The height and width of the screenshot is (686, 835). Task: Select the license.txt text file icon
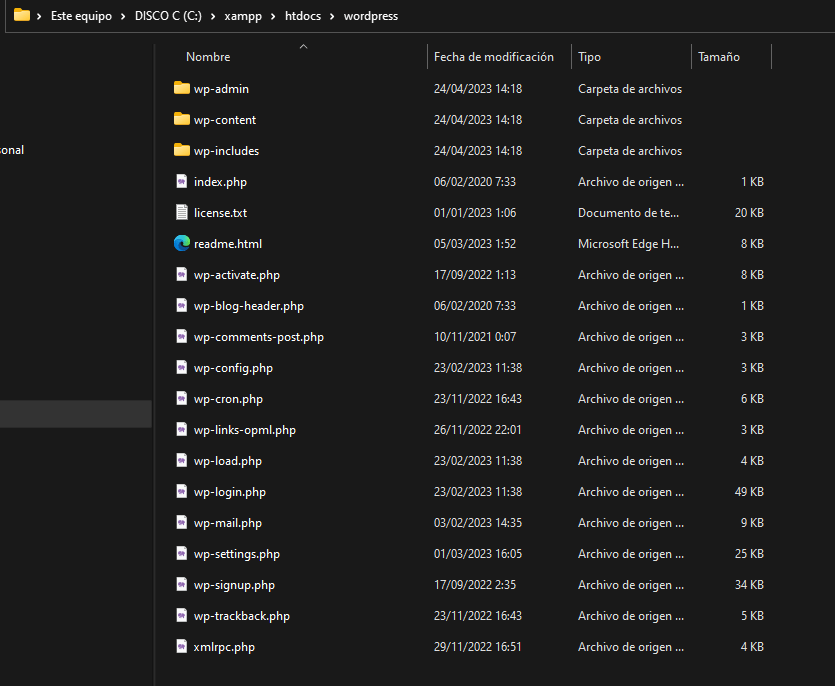pyautogui.click(x=181, y=212)
